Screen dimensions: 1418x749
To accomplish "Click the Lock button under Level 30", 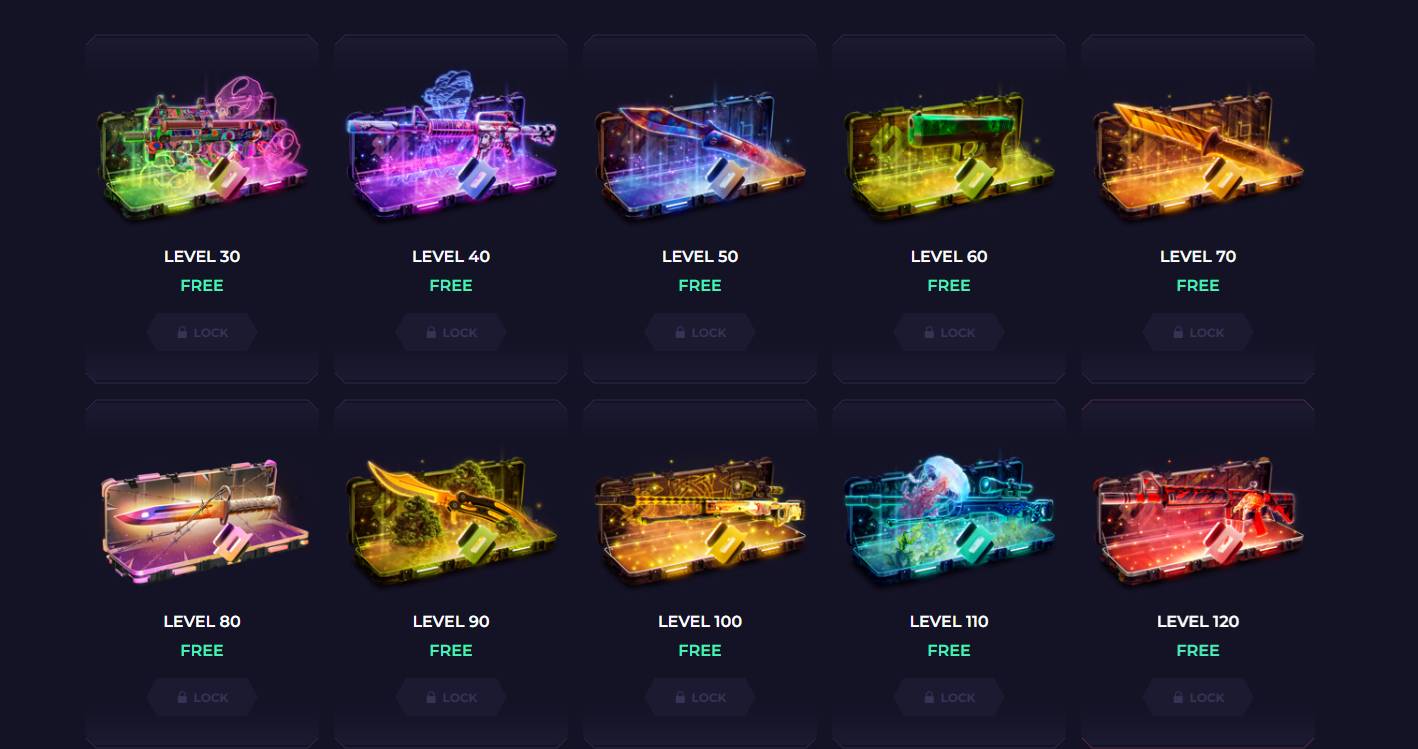I will point(202,332).
